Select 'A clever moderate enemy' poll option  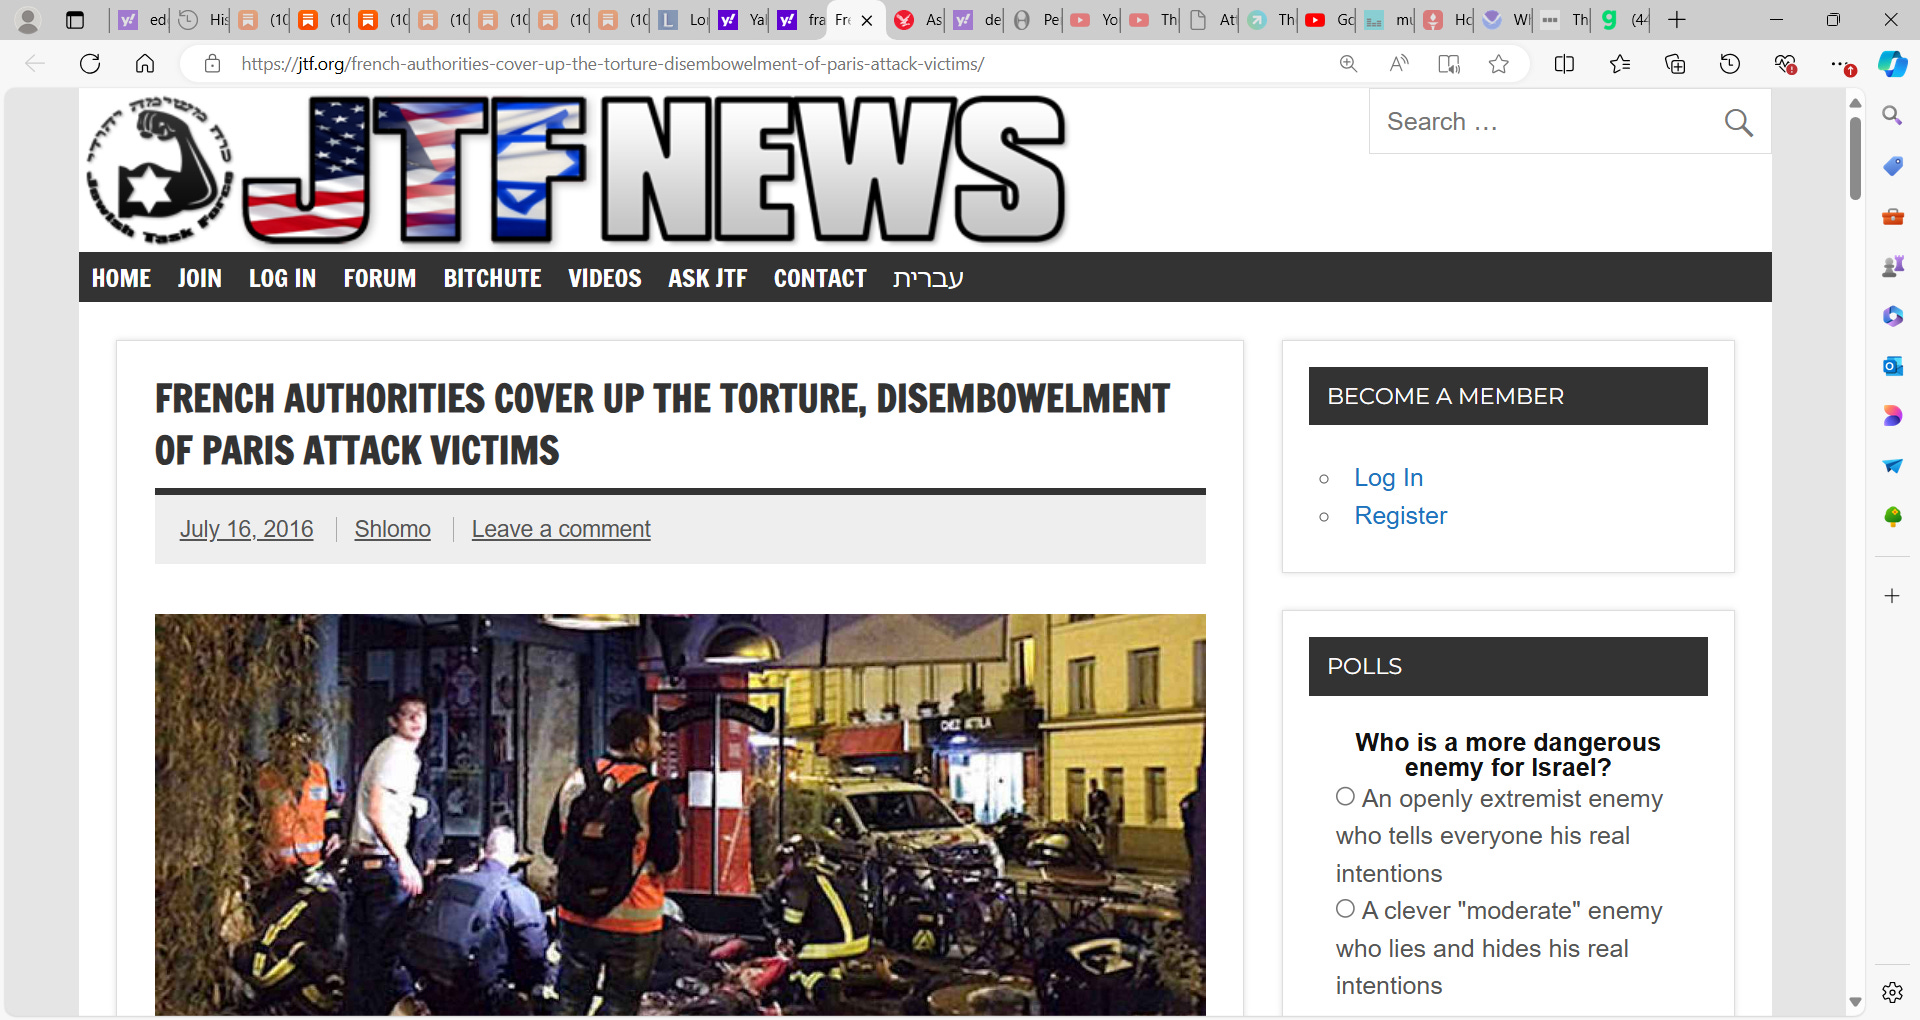tap(1345, 909)
